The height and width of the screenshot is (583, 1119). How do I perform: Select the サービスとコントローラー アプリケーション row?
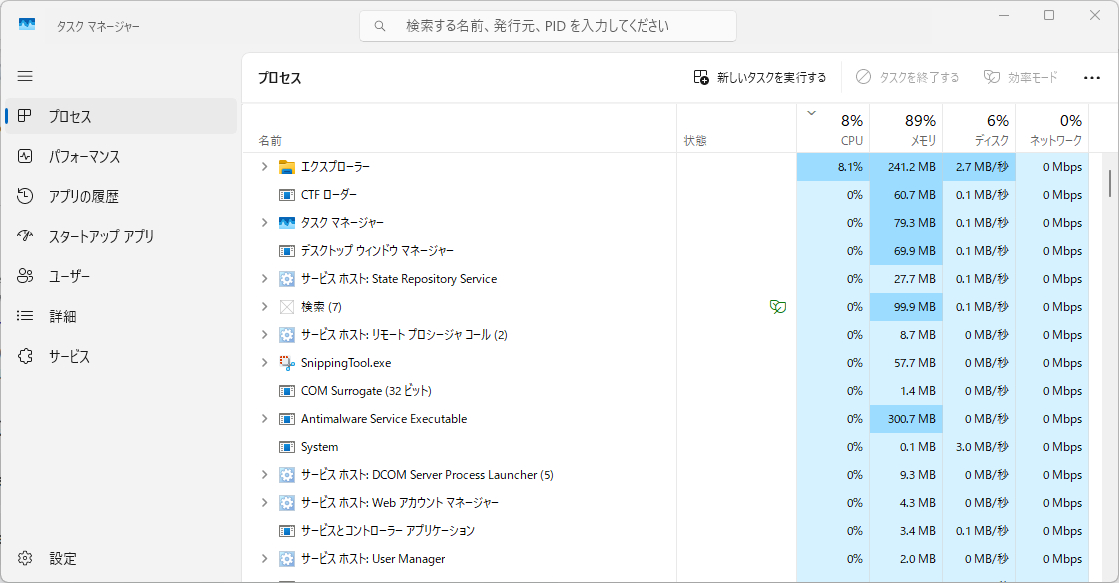pyautogui.click(x=666, y=530)
